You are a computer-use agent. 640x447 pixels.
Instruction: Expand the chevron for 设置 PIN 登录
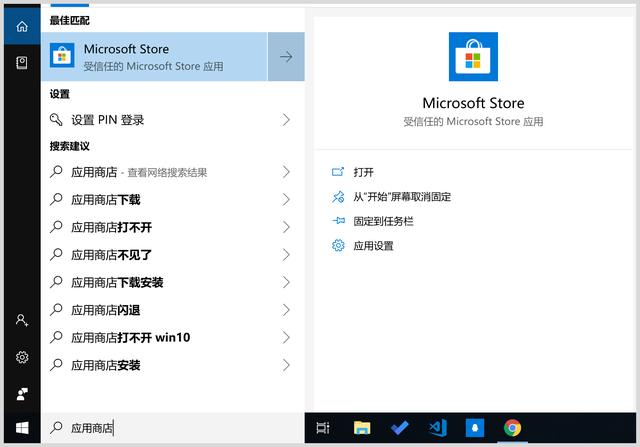coord(286,120)
